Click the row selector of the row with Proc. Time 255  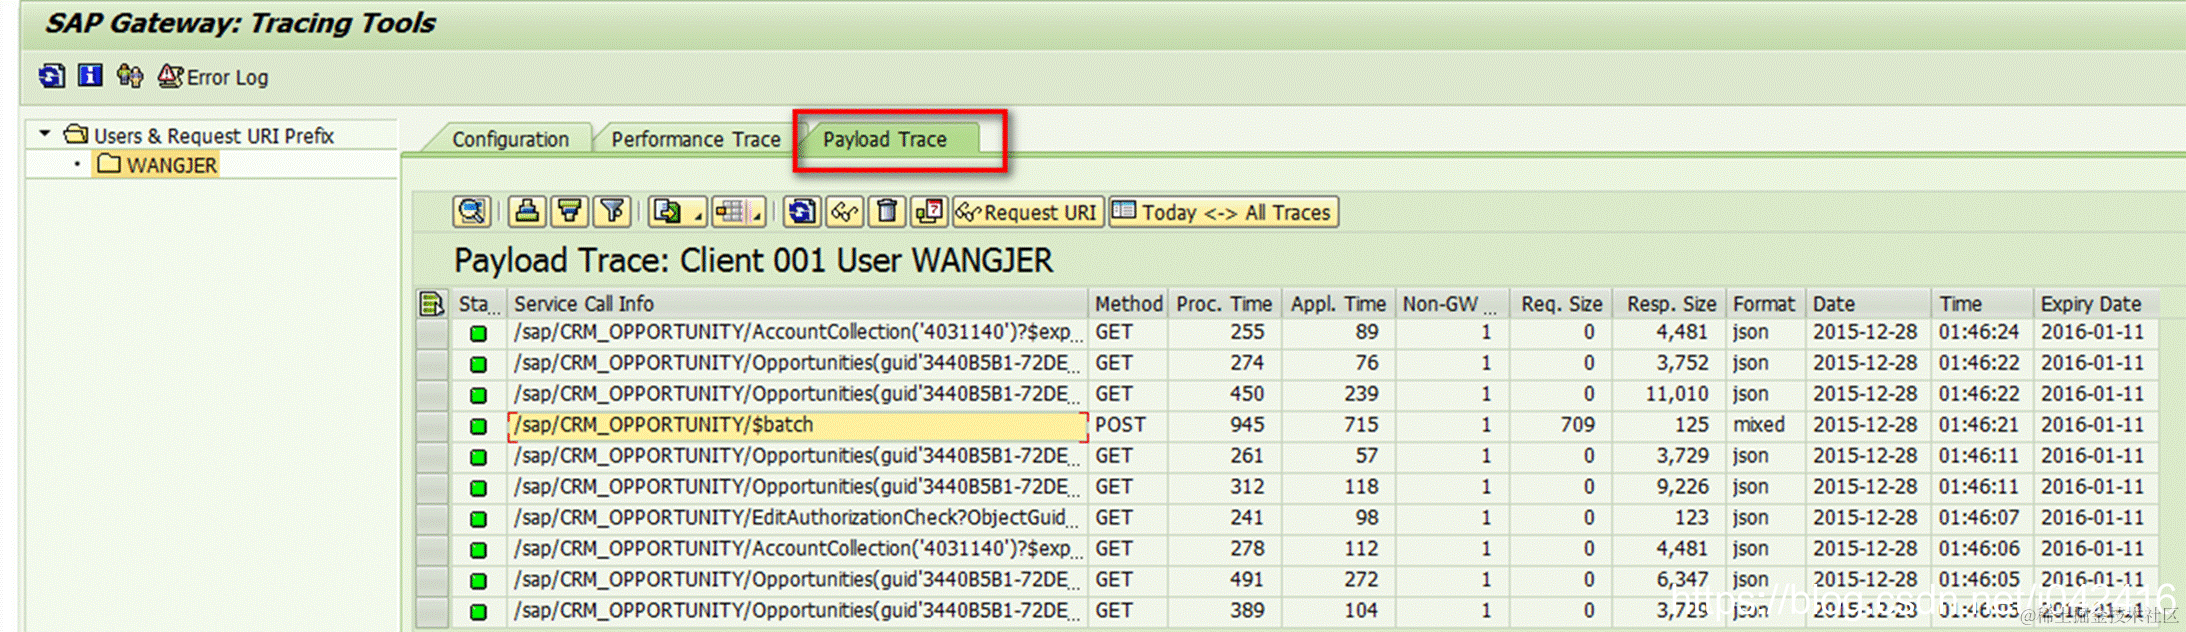[x=432, y=333]
